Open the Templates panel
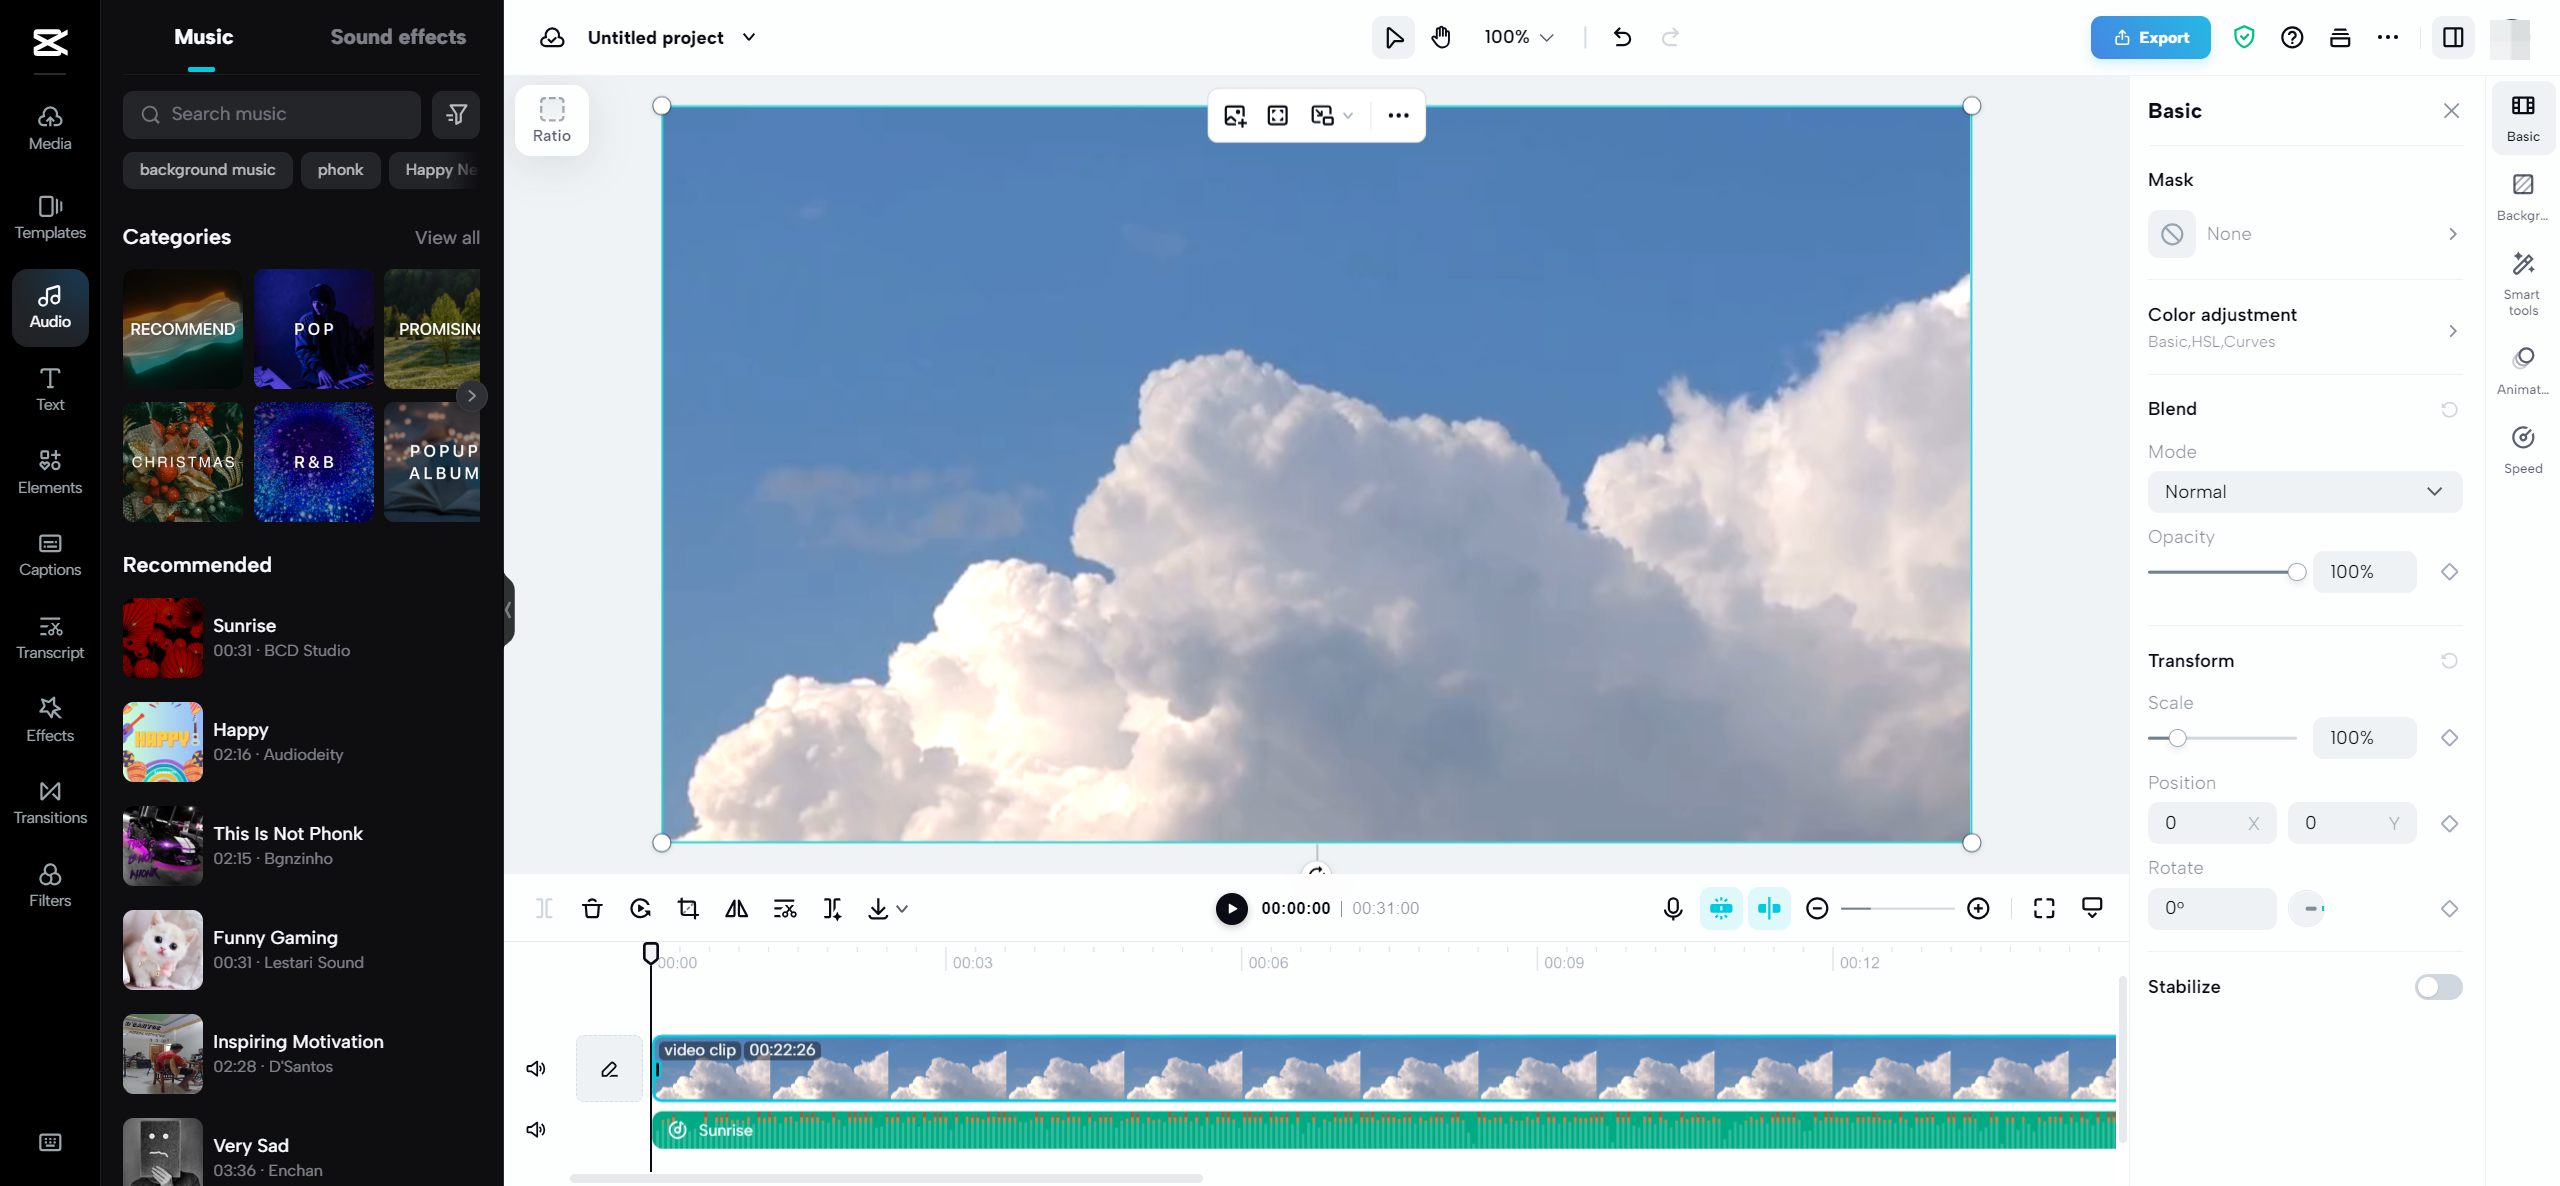This screenshot has height=1186, width=2560. 50,217
